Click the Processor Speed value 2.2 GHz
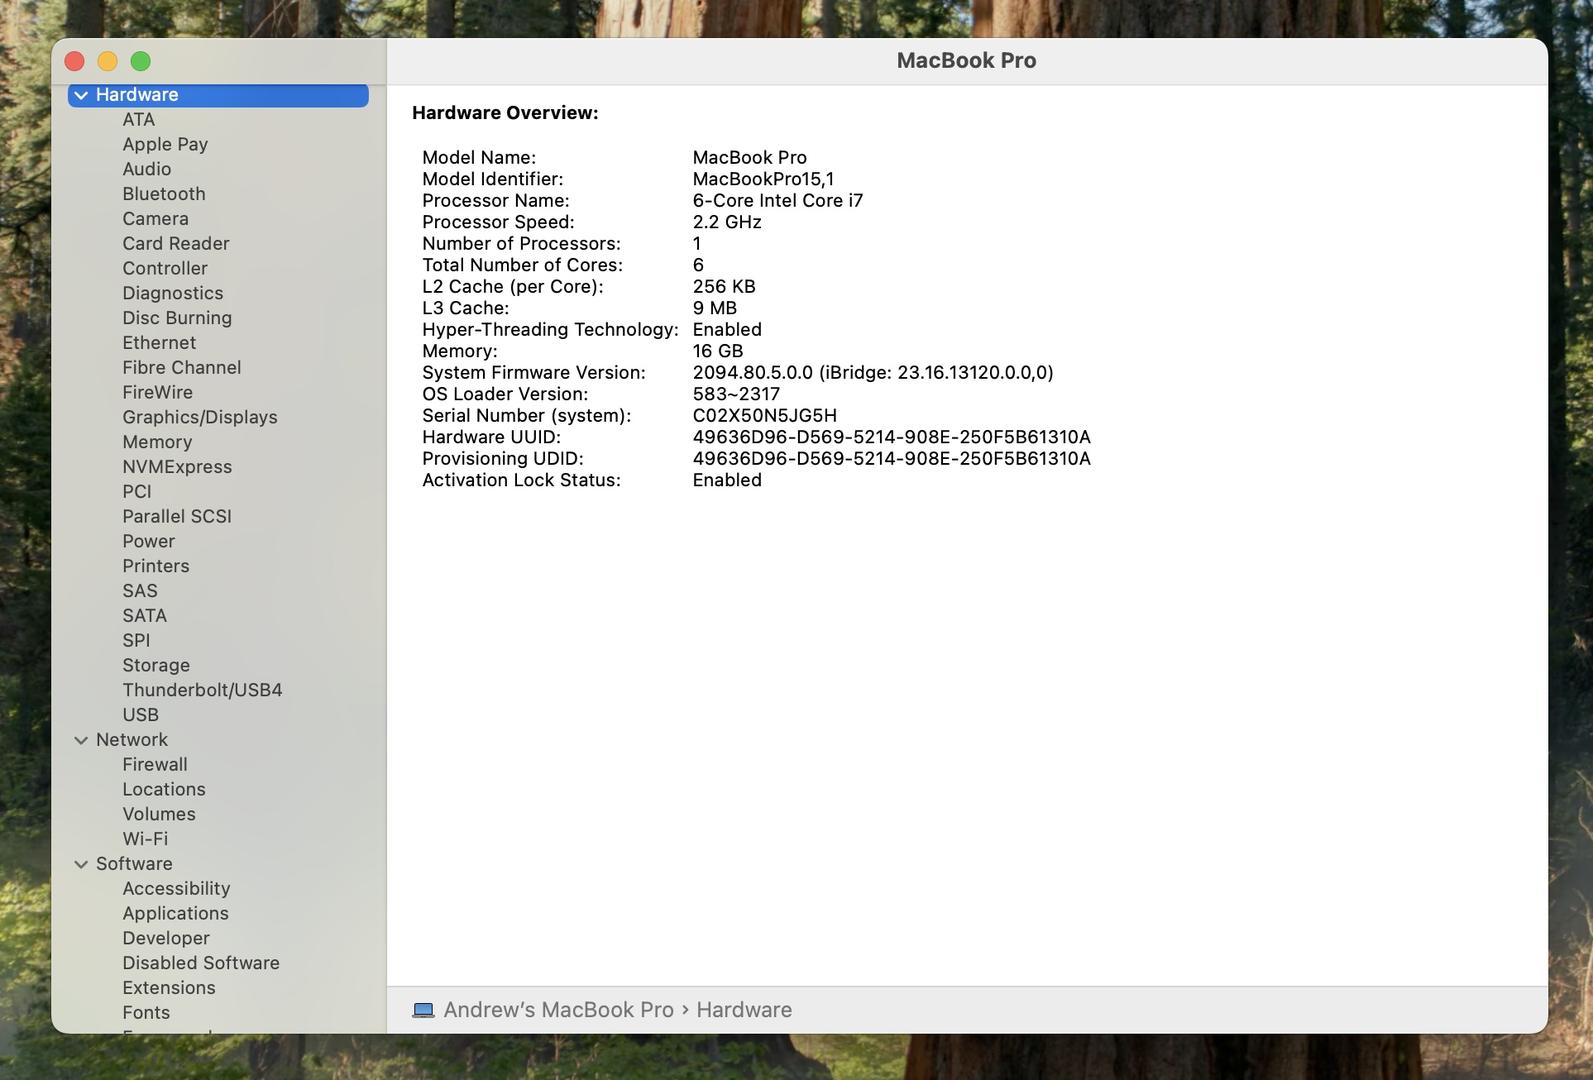Screen dimensions: 1593x1080 click(x=727, y=222)
